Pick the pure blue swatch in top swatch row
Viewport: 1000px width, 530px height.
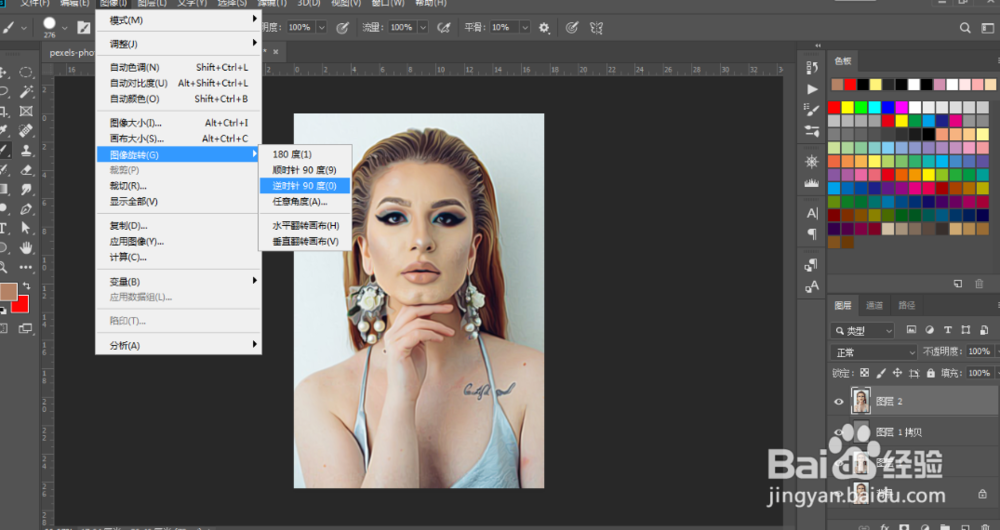click(888, 107)
